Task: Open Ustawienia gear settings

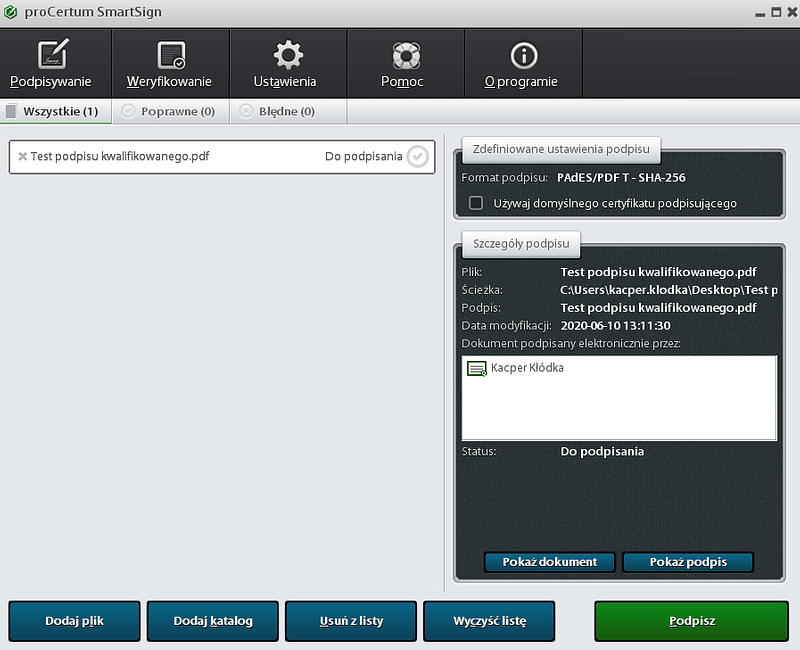Action: click(288, 63)
